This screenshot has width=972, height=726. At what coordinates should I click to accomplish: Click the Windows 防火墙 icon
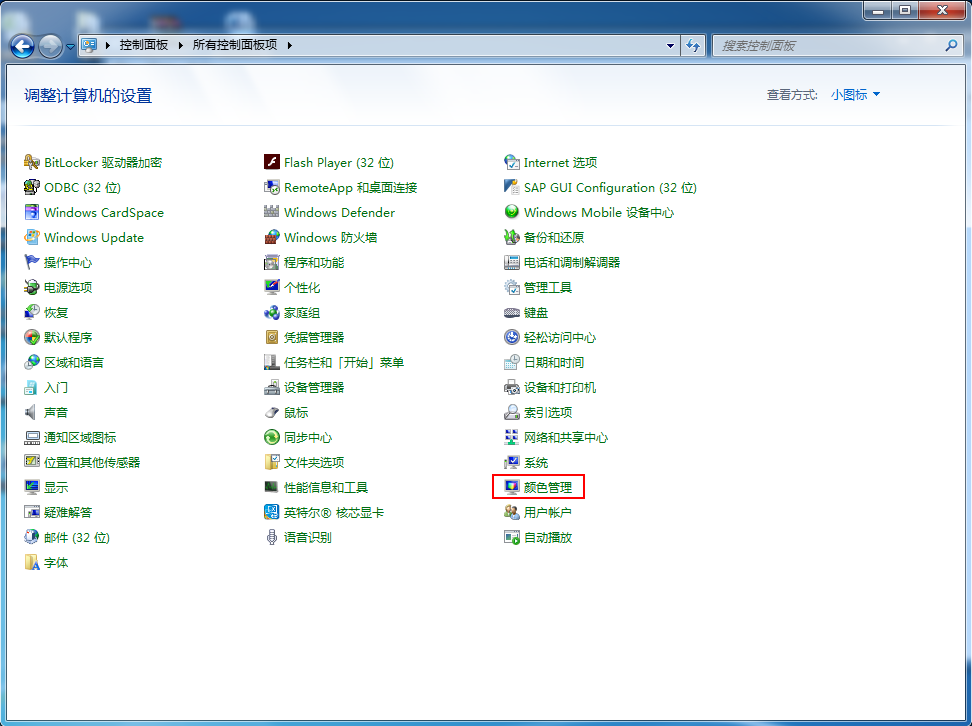click(x=272, y=237)
